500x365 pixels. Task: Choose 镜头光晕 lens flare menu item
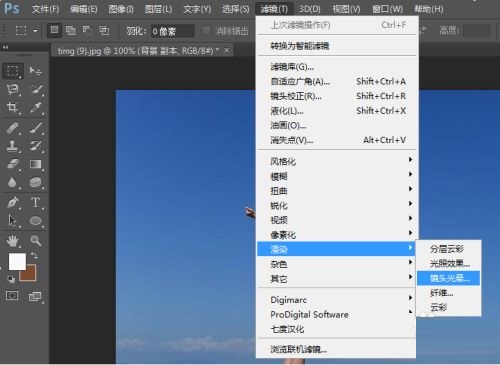coord(448,278)
